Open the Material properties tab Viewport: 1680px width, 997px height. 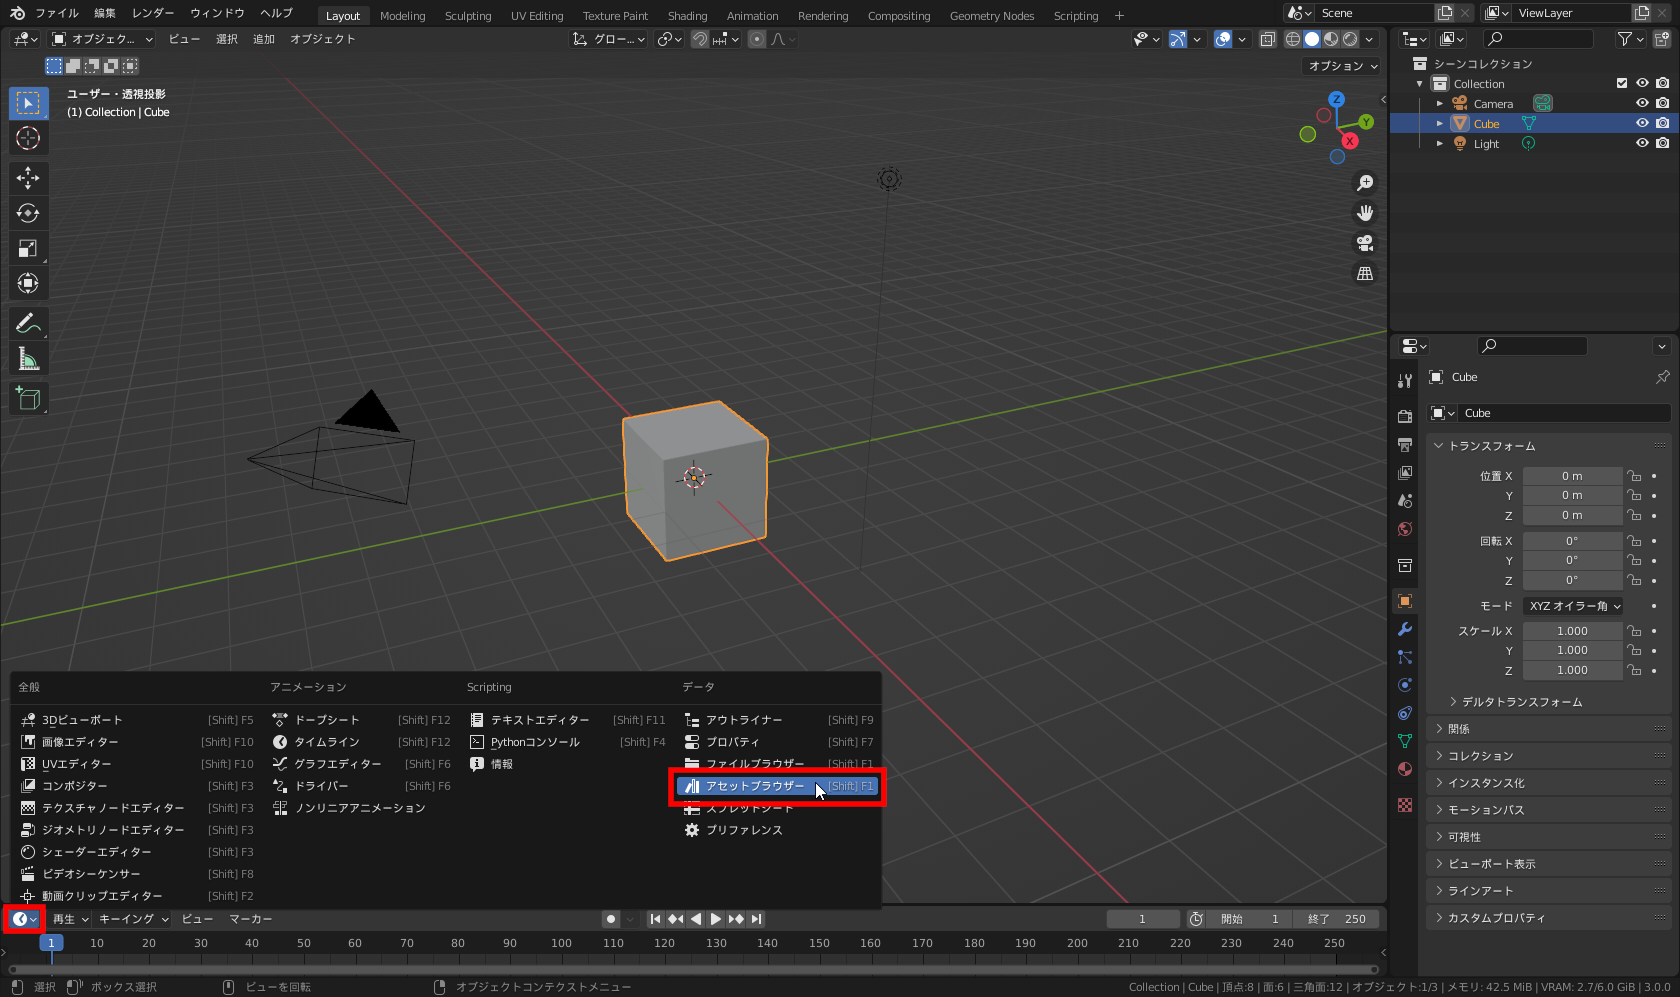pyautogui.click(x=1405, y=769)
